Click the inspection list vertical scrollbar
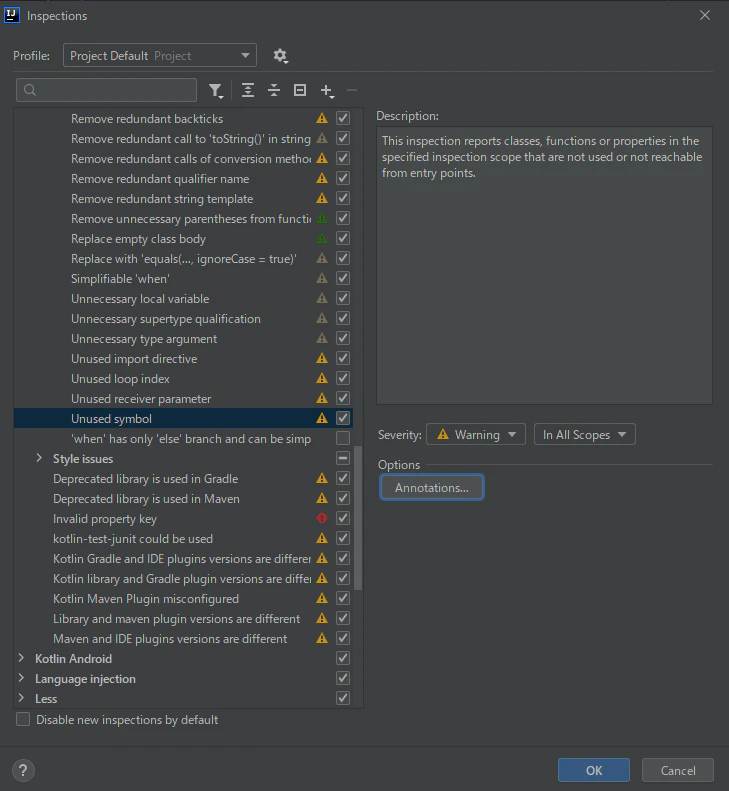Viewport: 729px width, 791px height. (x=358, y=518)
